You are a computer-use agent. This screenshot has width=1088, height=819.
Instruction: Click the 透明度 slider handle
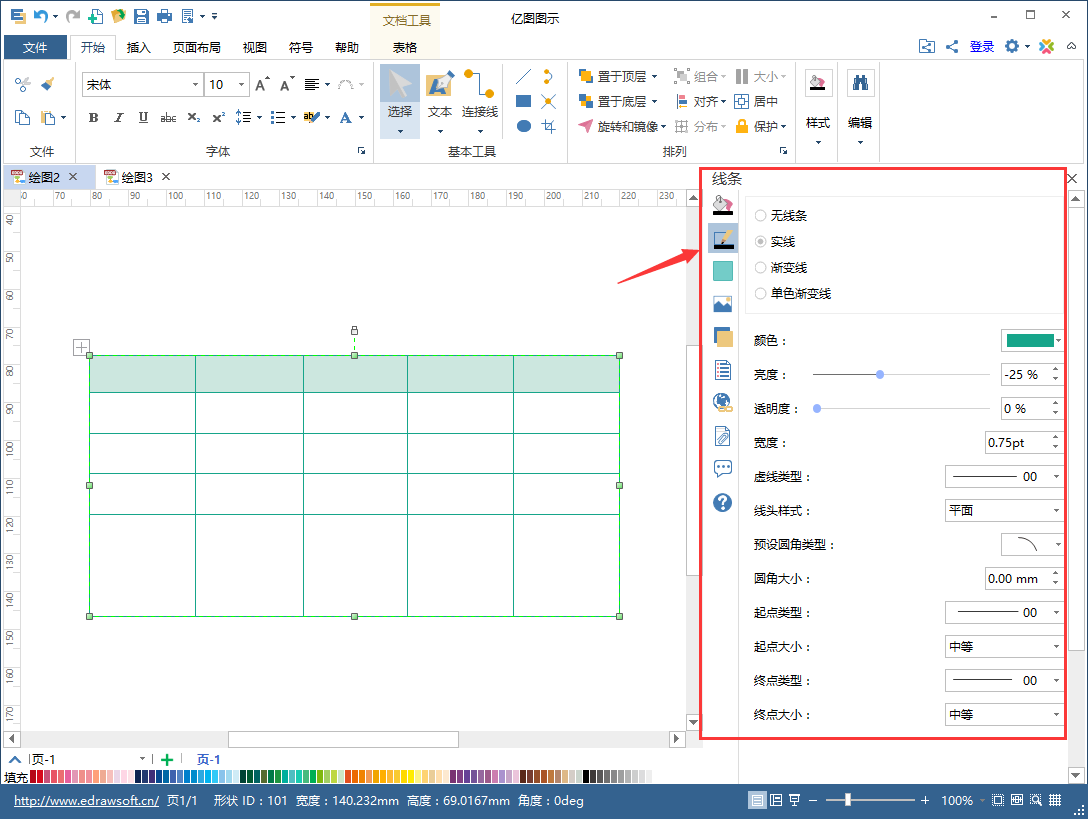(x=817, y=409)
